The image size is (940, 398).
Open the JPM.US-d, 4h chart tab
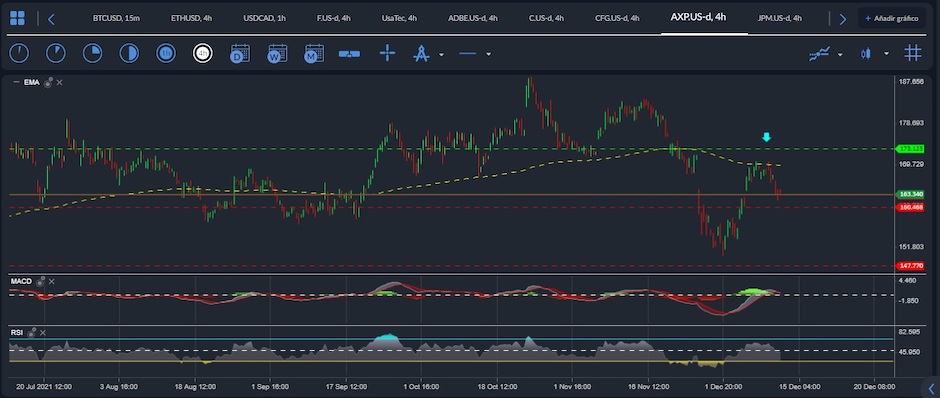779,19
